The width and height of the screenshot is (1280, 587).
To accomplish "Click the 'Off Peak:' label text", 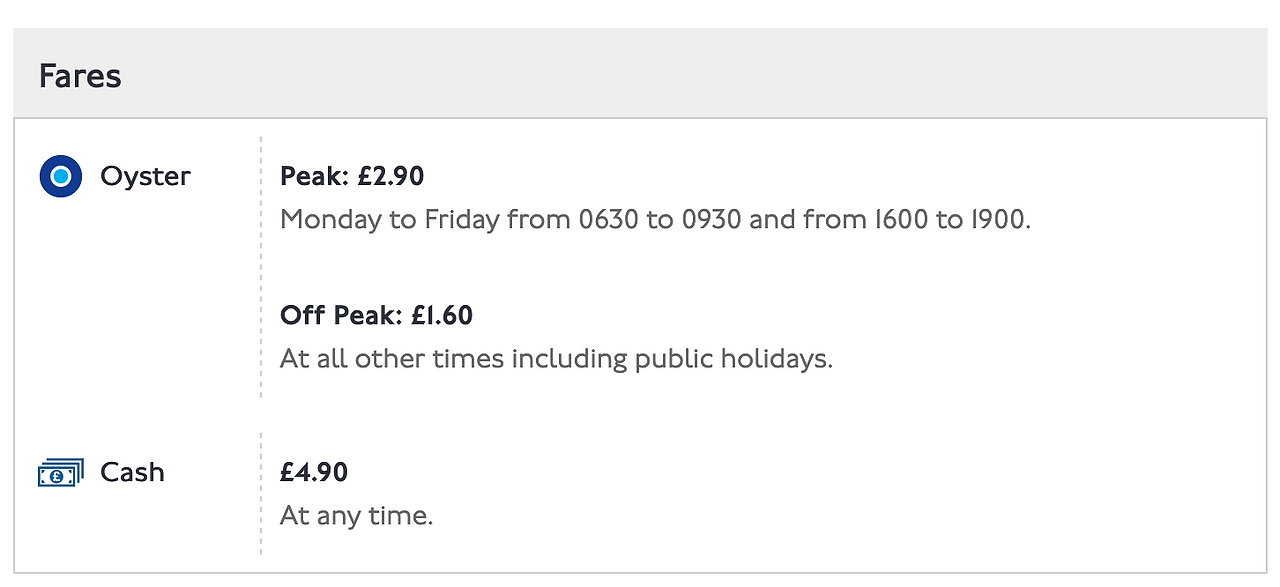I will tap(340, 316).
